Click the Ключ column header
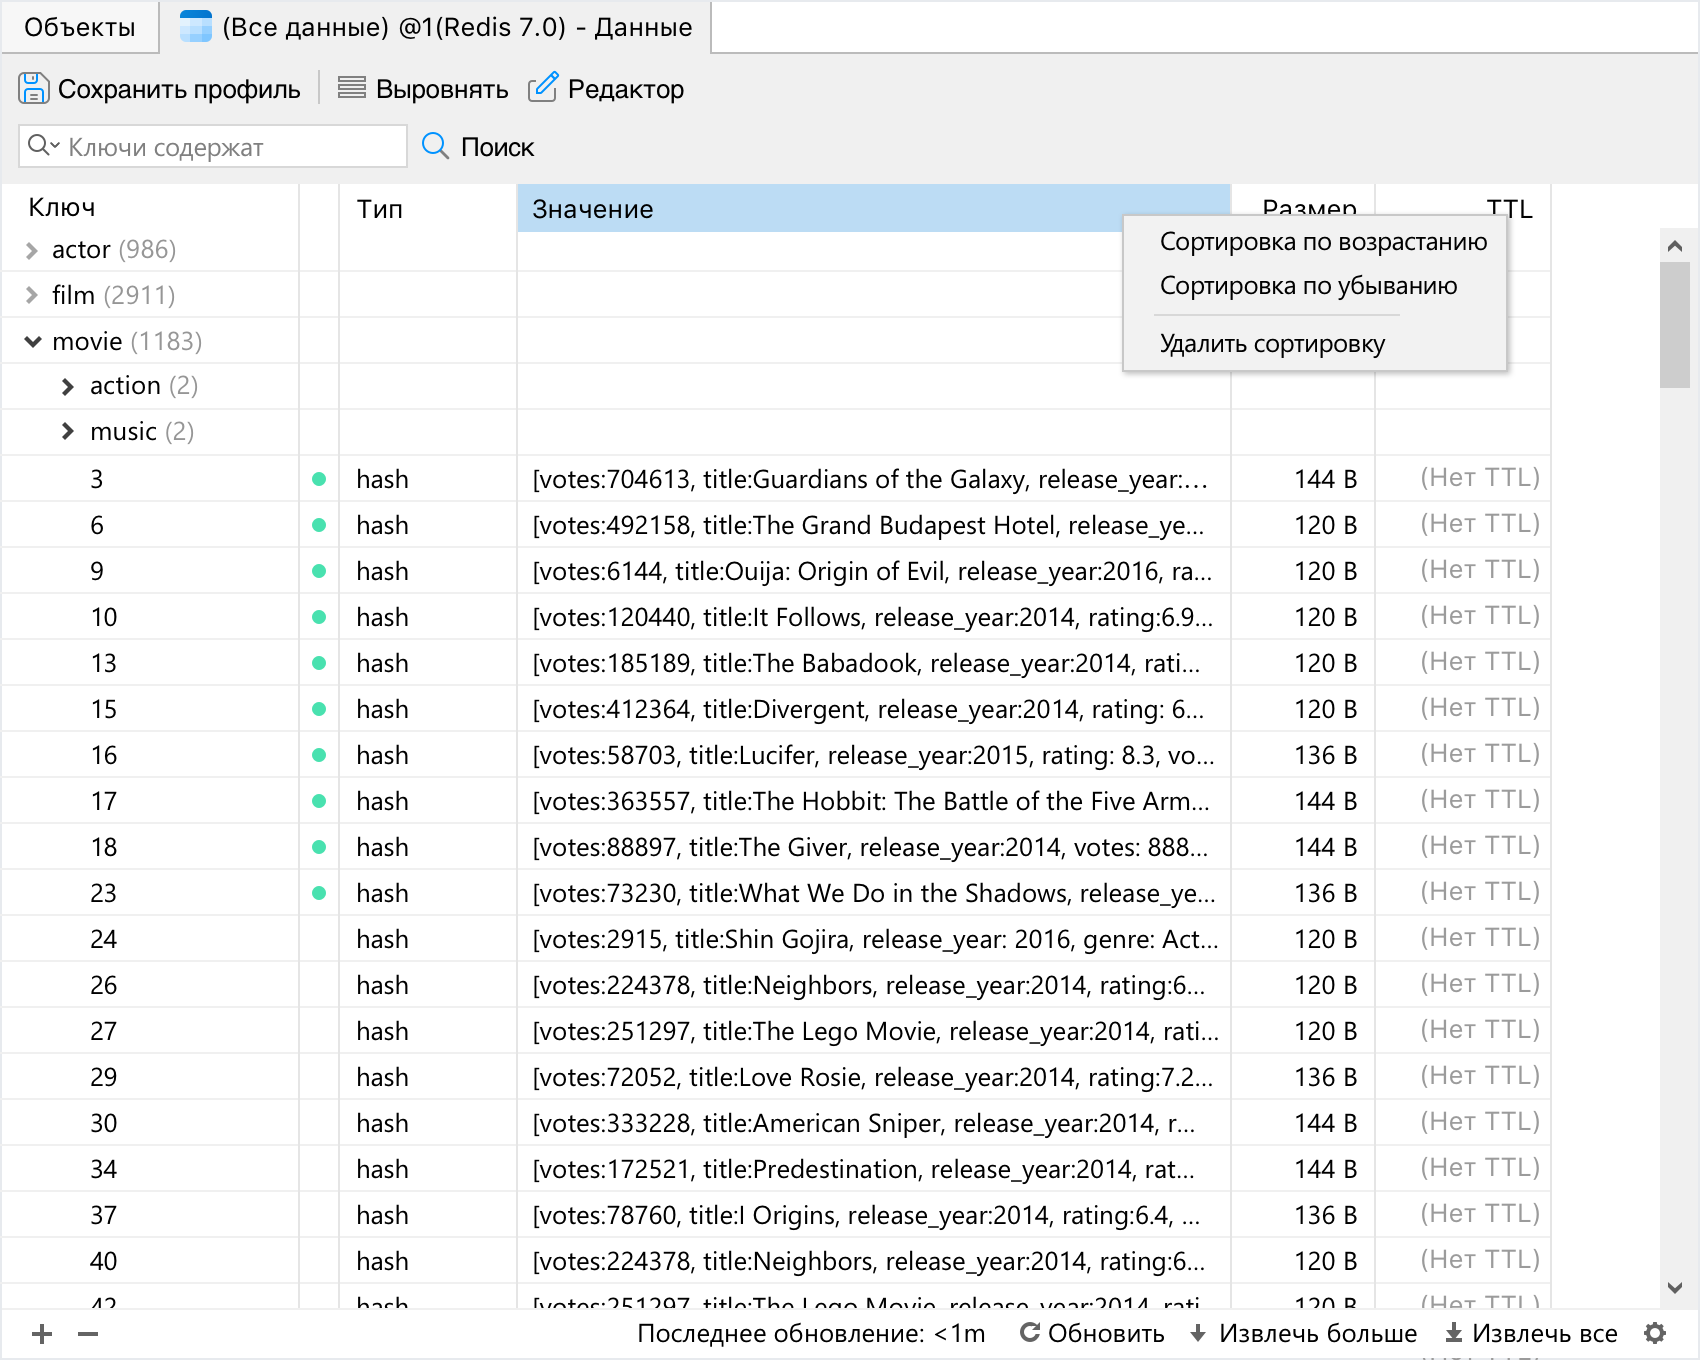The width and height of the screenshot is (1700, 1360). tap(150, 208)
